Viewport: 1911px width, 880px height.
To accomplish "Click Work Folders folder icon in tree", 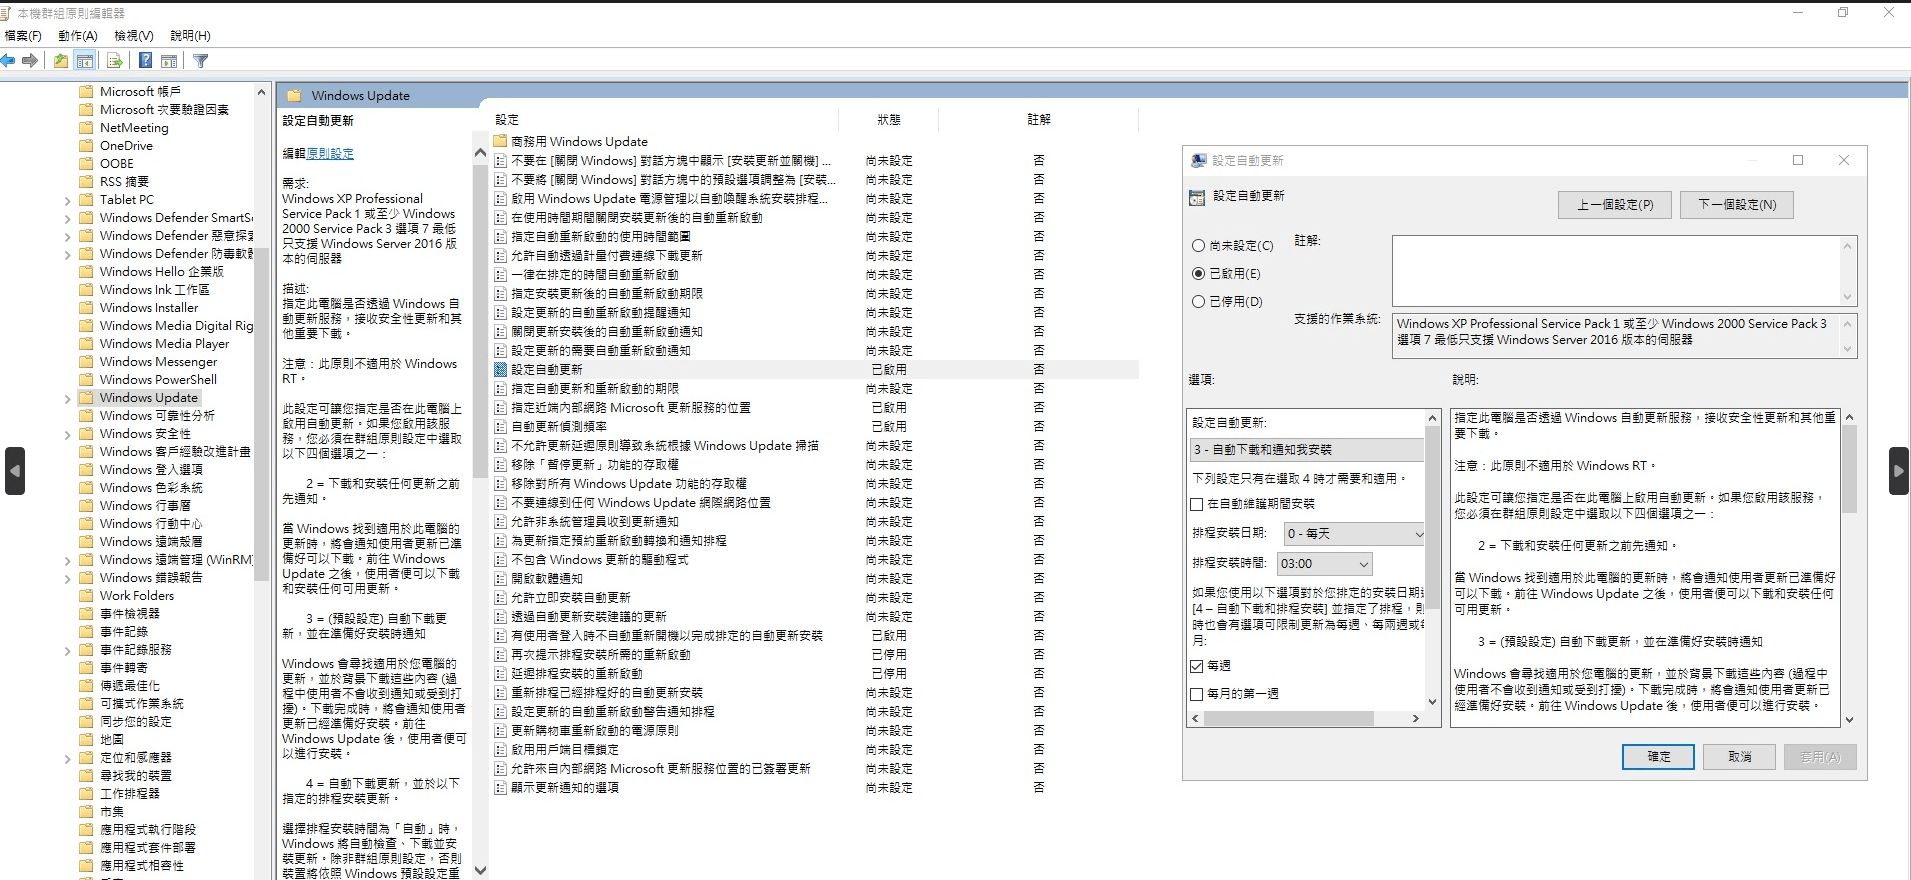I will [x=85, y=596].
